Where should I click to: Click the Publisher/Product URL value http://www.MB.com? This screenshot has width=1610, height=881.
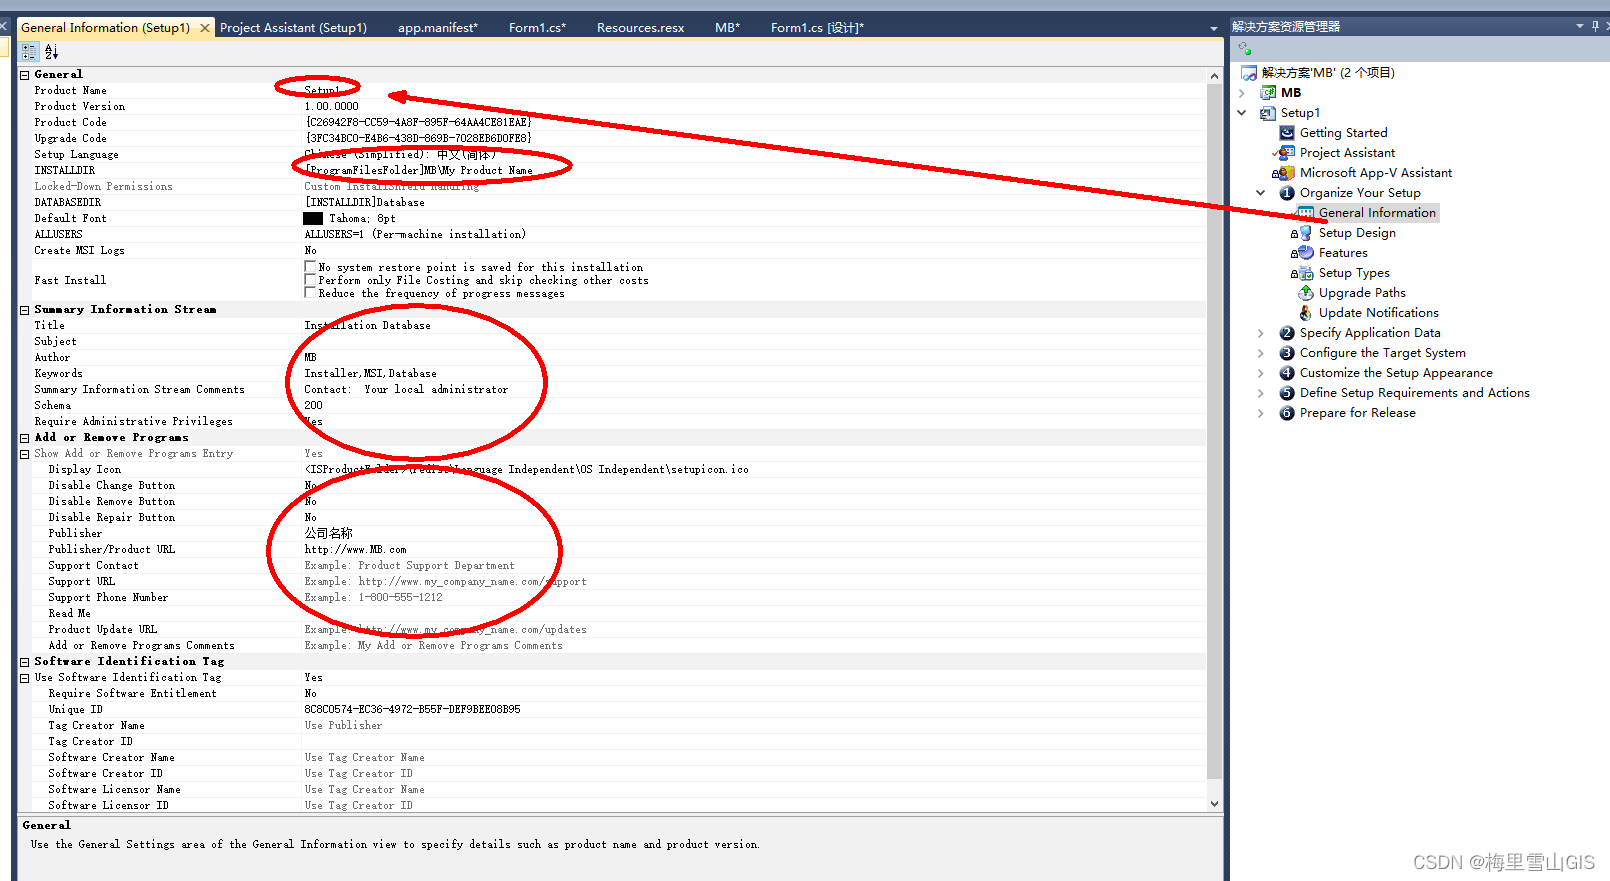[x=355, y=550]
